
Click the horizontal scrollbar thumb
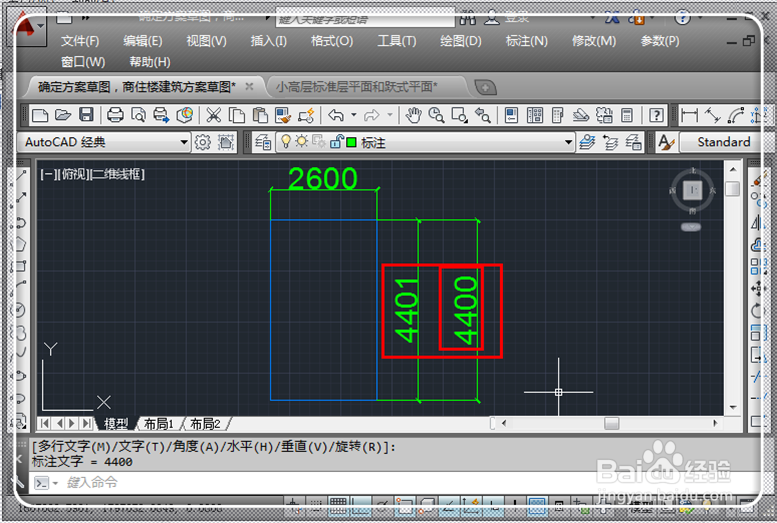(611, 423)
